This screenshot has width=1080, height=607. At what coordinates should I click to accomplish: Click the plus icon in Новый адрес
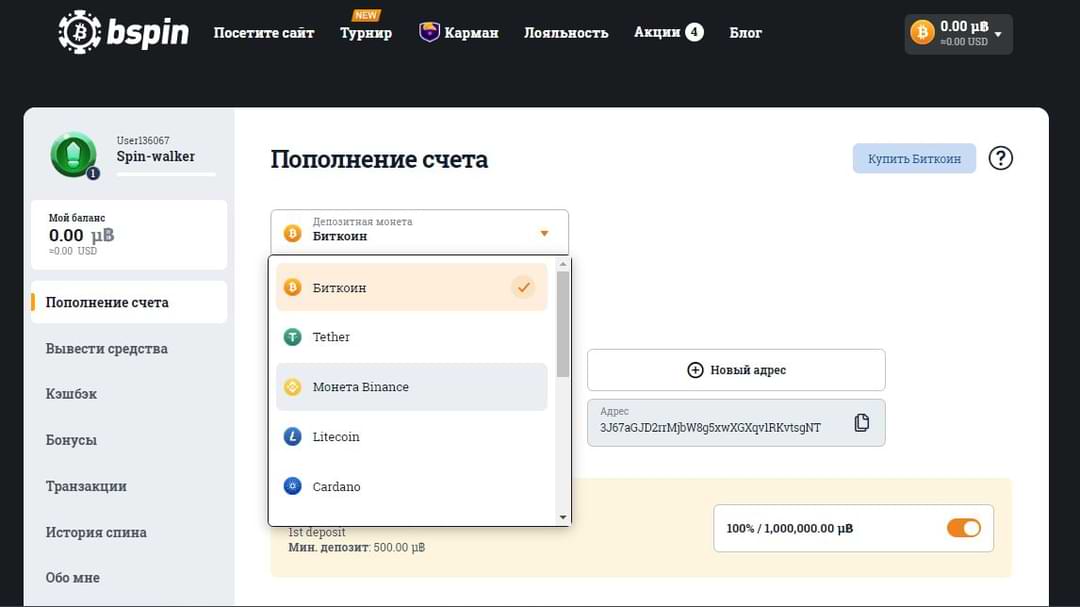tap(695, 370)
